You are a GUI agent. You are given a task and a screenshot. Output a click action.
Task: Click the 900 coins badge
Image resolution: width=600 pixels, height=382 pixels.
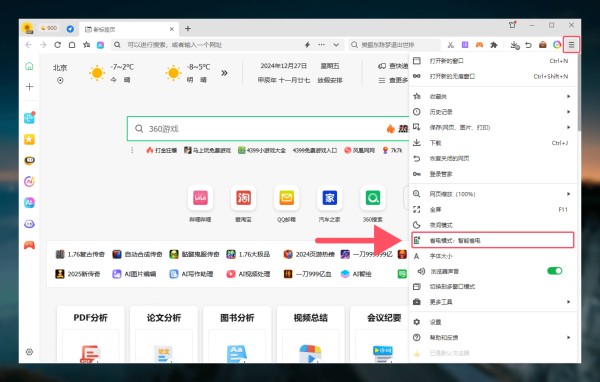(x=49, y=28)
